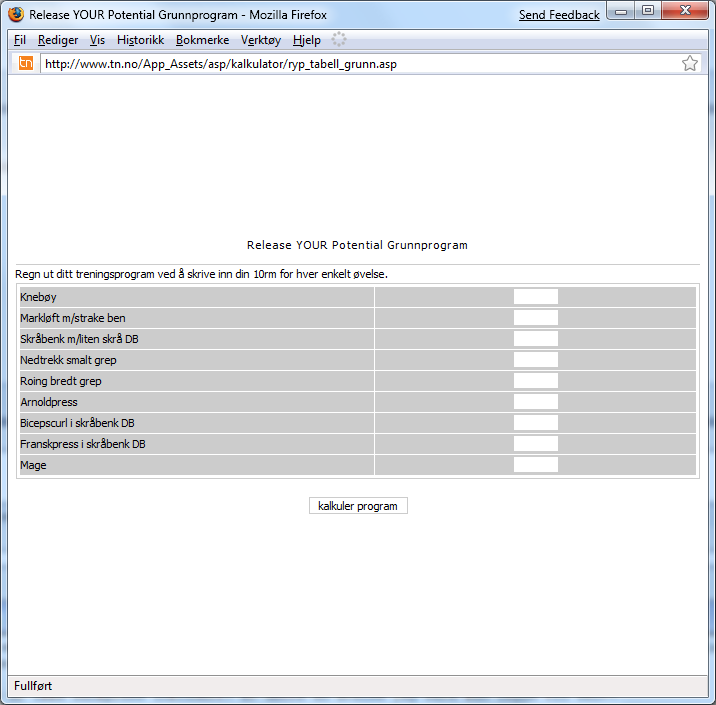The image size is (716, 705).
Task: Click the Nedtrekk smalt grep label
Action: coord(68,360)
